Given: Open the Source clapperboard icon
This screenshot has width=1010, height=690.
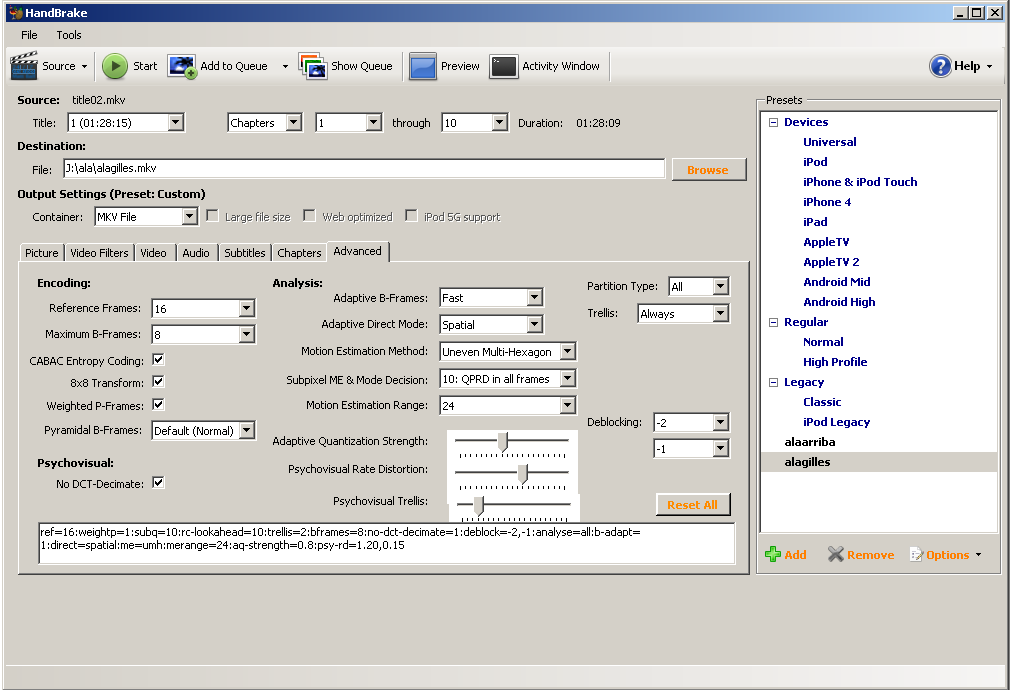Looking at the screenshot, I should [24, 66].
